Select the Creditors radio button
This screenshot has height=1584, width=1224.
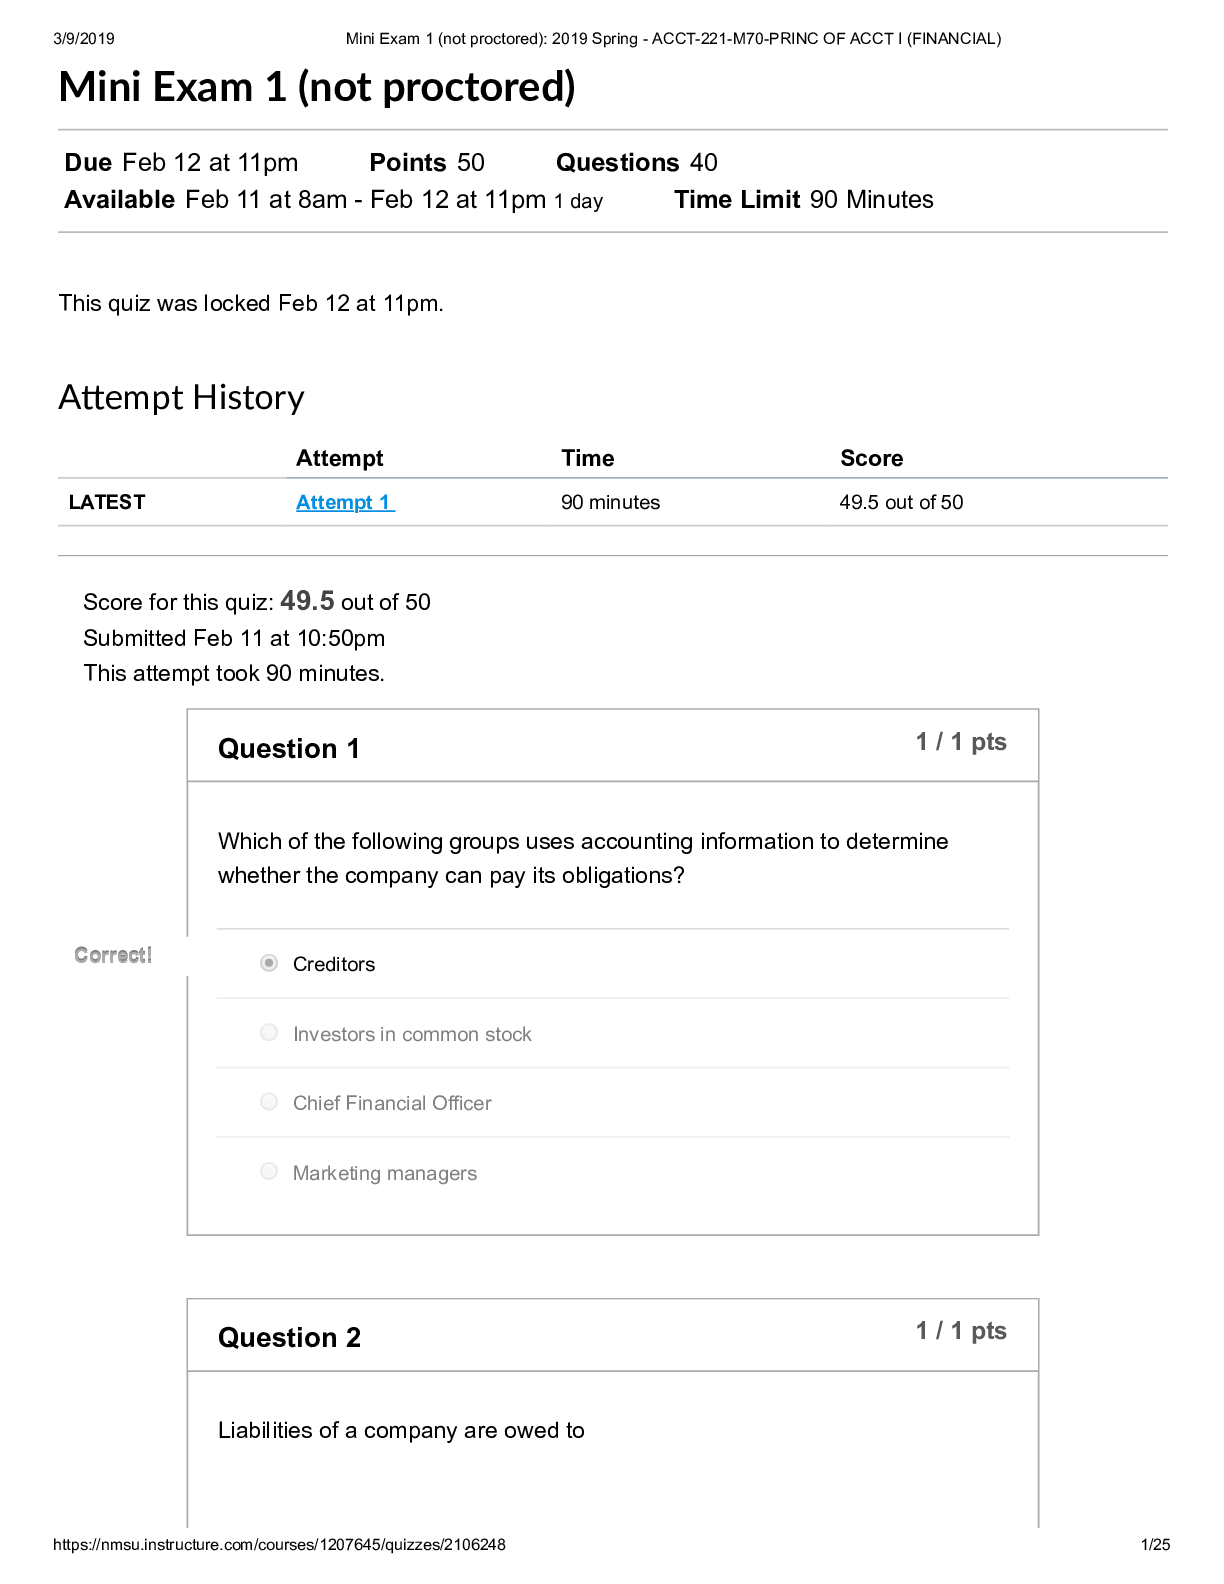(269, 963)
